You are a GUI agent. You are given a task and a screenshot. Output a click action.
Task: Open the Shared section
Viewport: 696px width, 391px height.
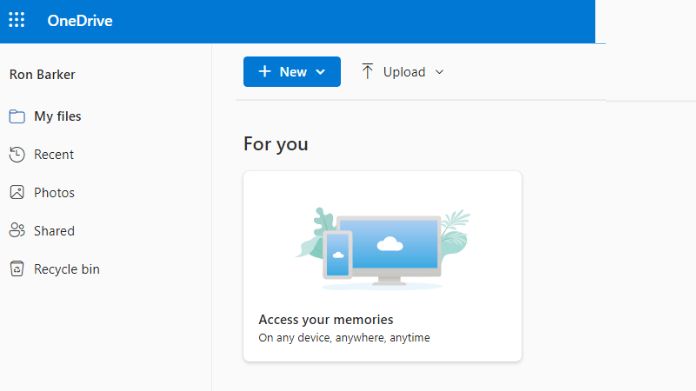point(54,231)
